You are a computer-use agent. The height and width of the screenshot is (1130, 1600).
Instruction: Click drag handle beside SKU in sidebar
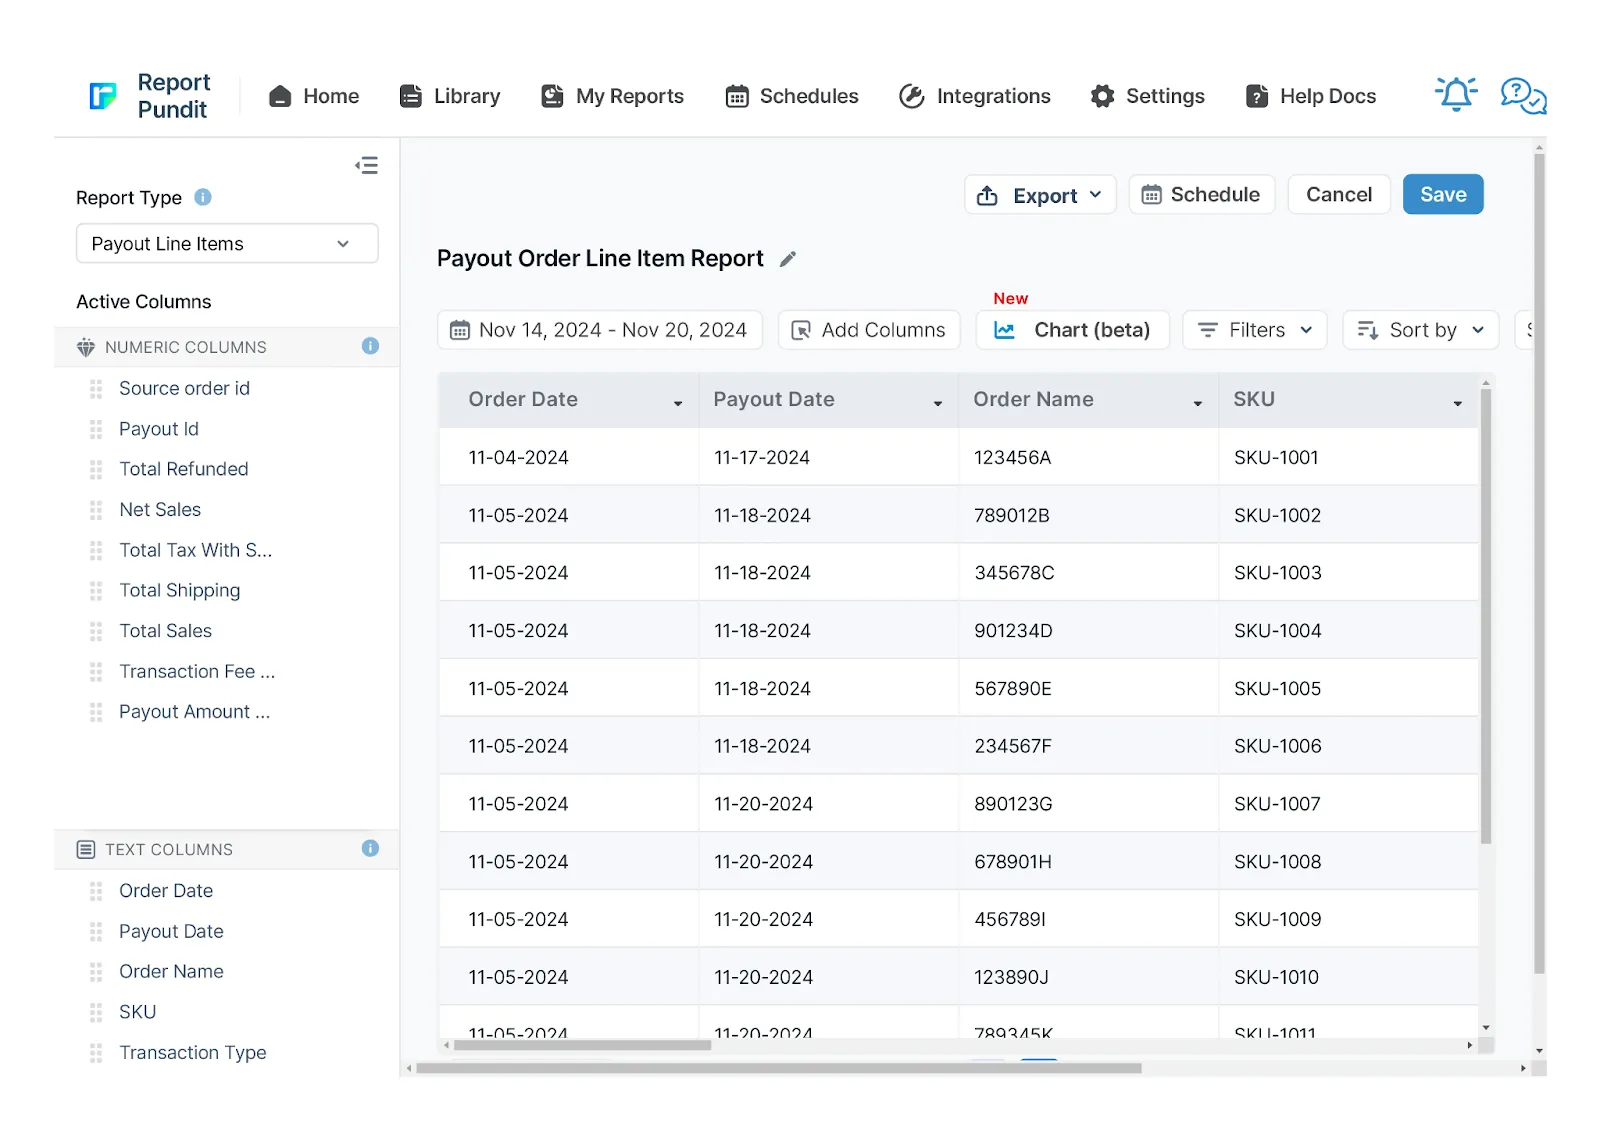96,1012
